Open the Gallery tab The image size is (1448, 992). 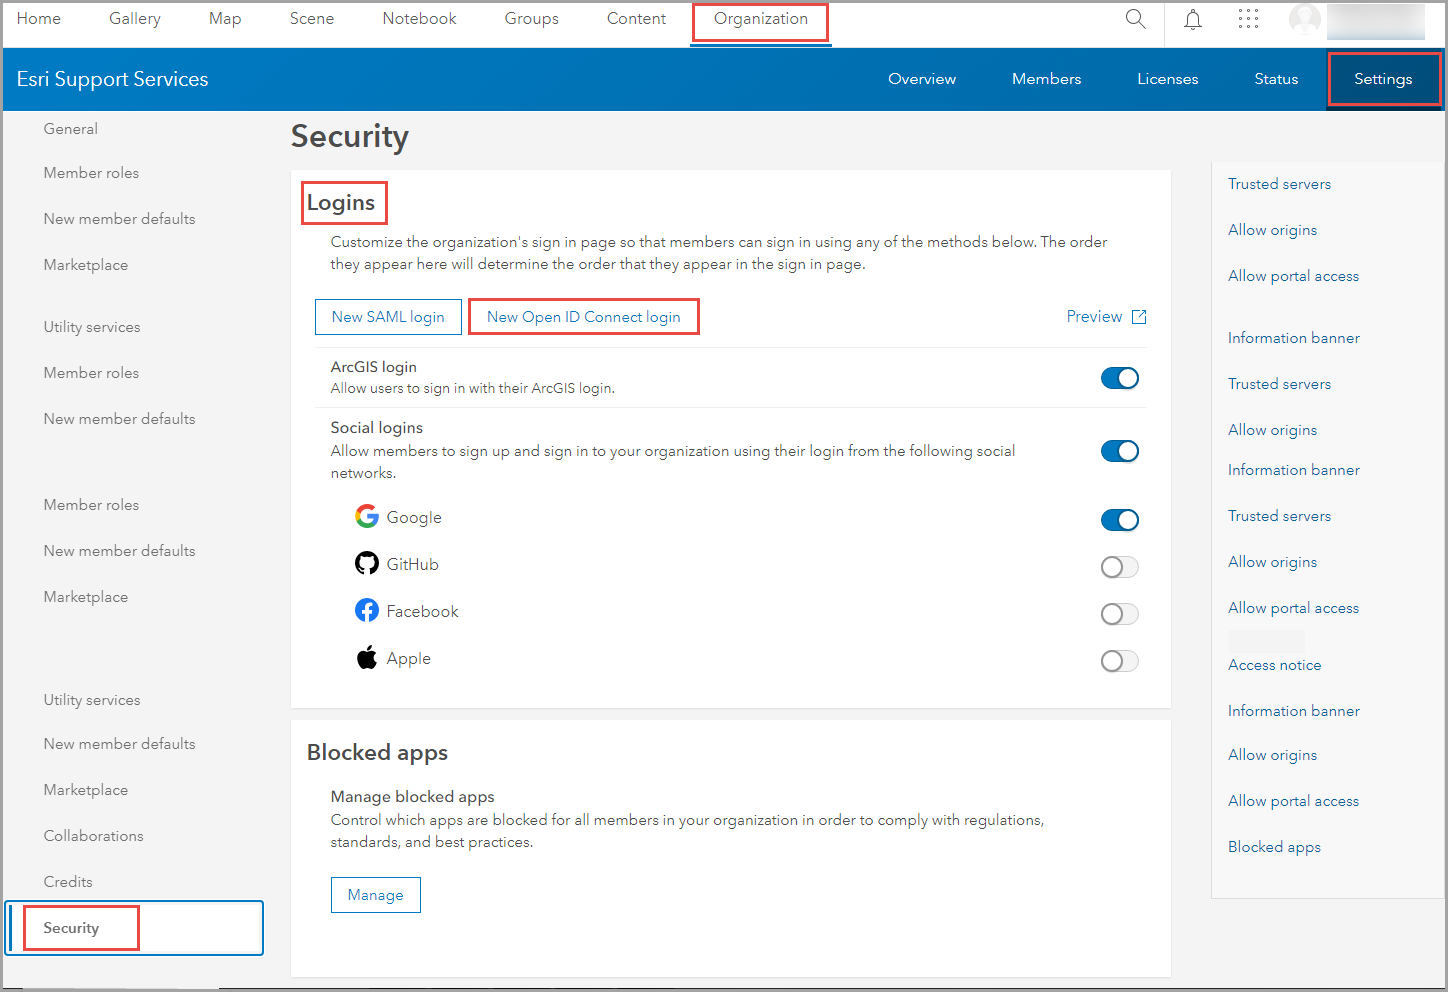click(x=135, y=19)
